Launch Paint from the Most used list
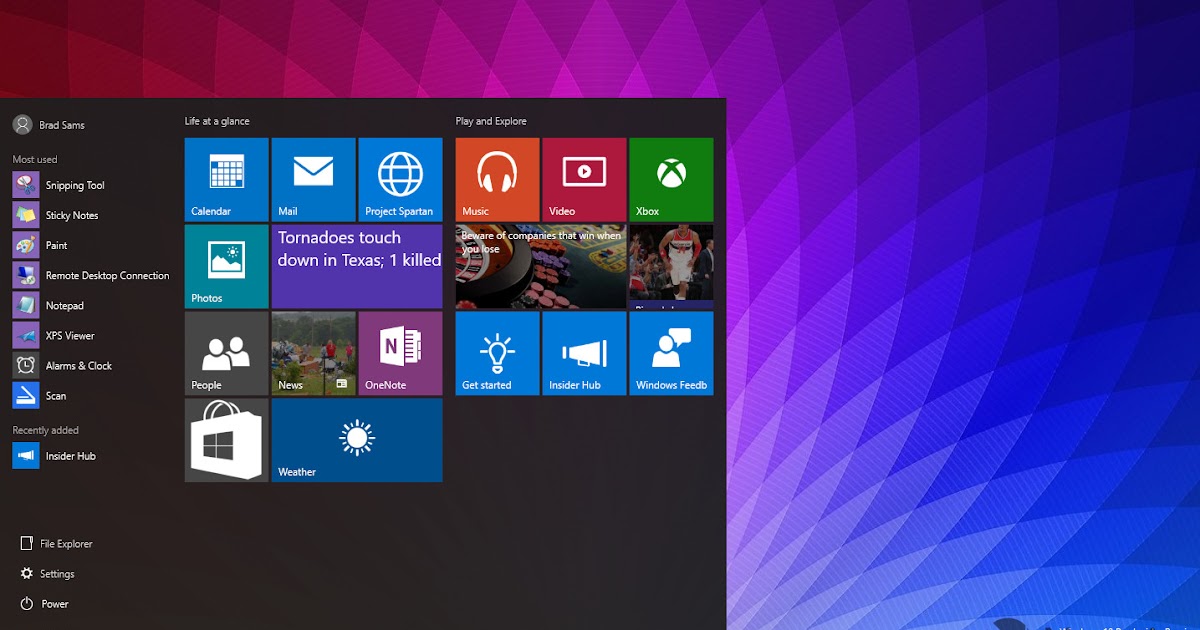Viewport: 1200px width, 630px height. (x=61, y=245)
